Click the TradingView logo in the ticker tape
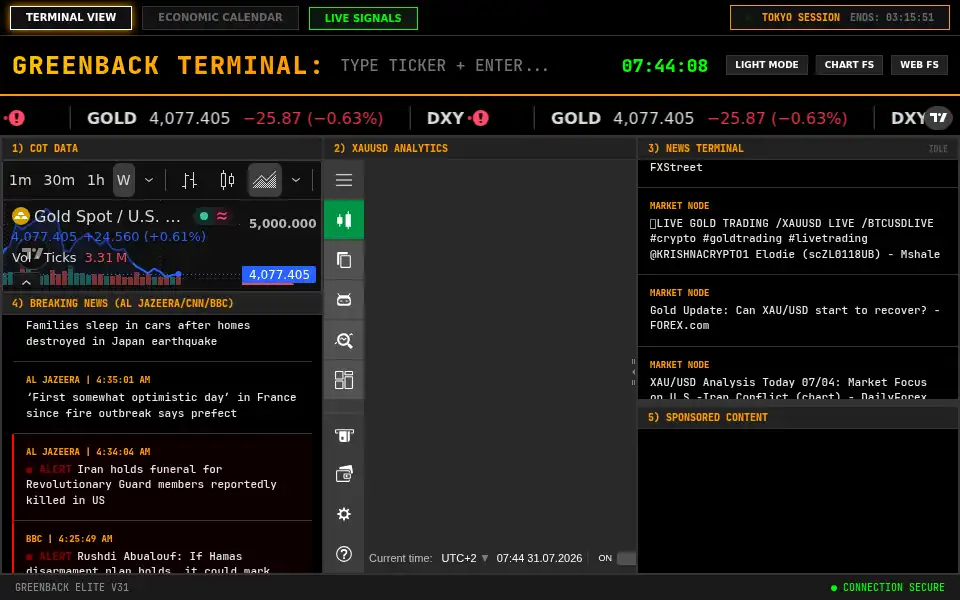 point(938,118)
